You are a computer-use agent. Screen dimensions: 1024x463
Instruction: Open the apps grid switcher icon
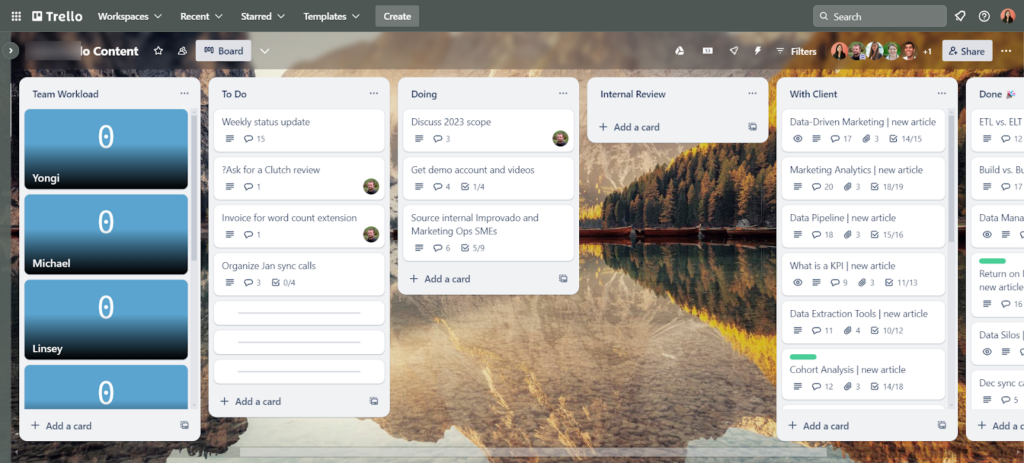pyautogui.click(x=15, y=16)
